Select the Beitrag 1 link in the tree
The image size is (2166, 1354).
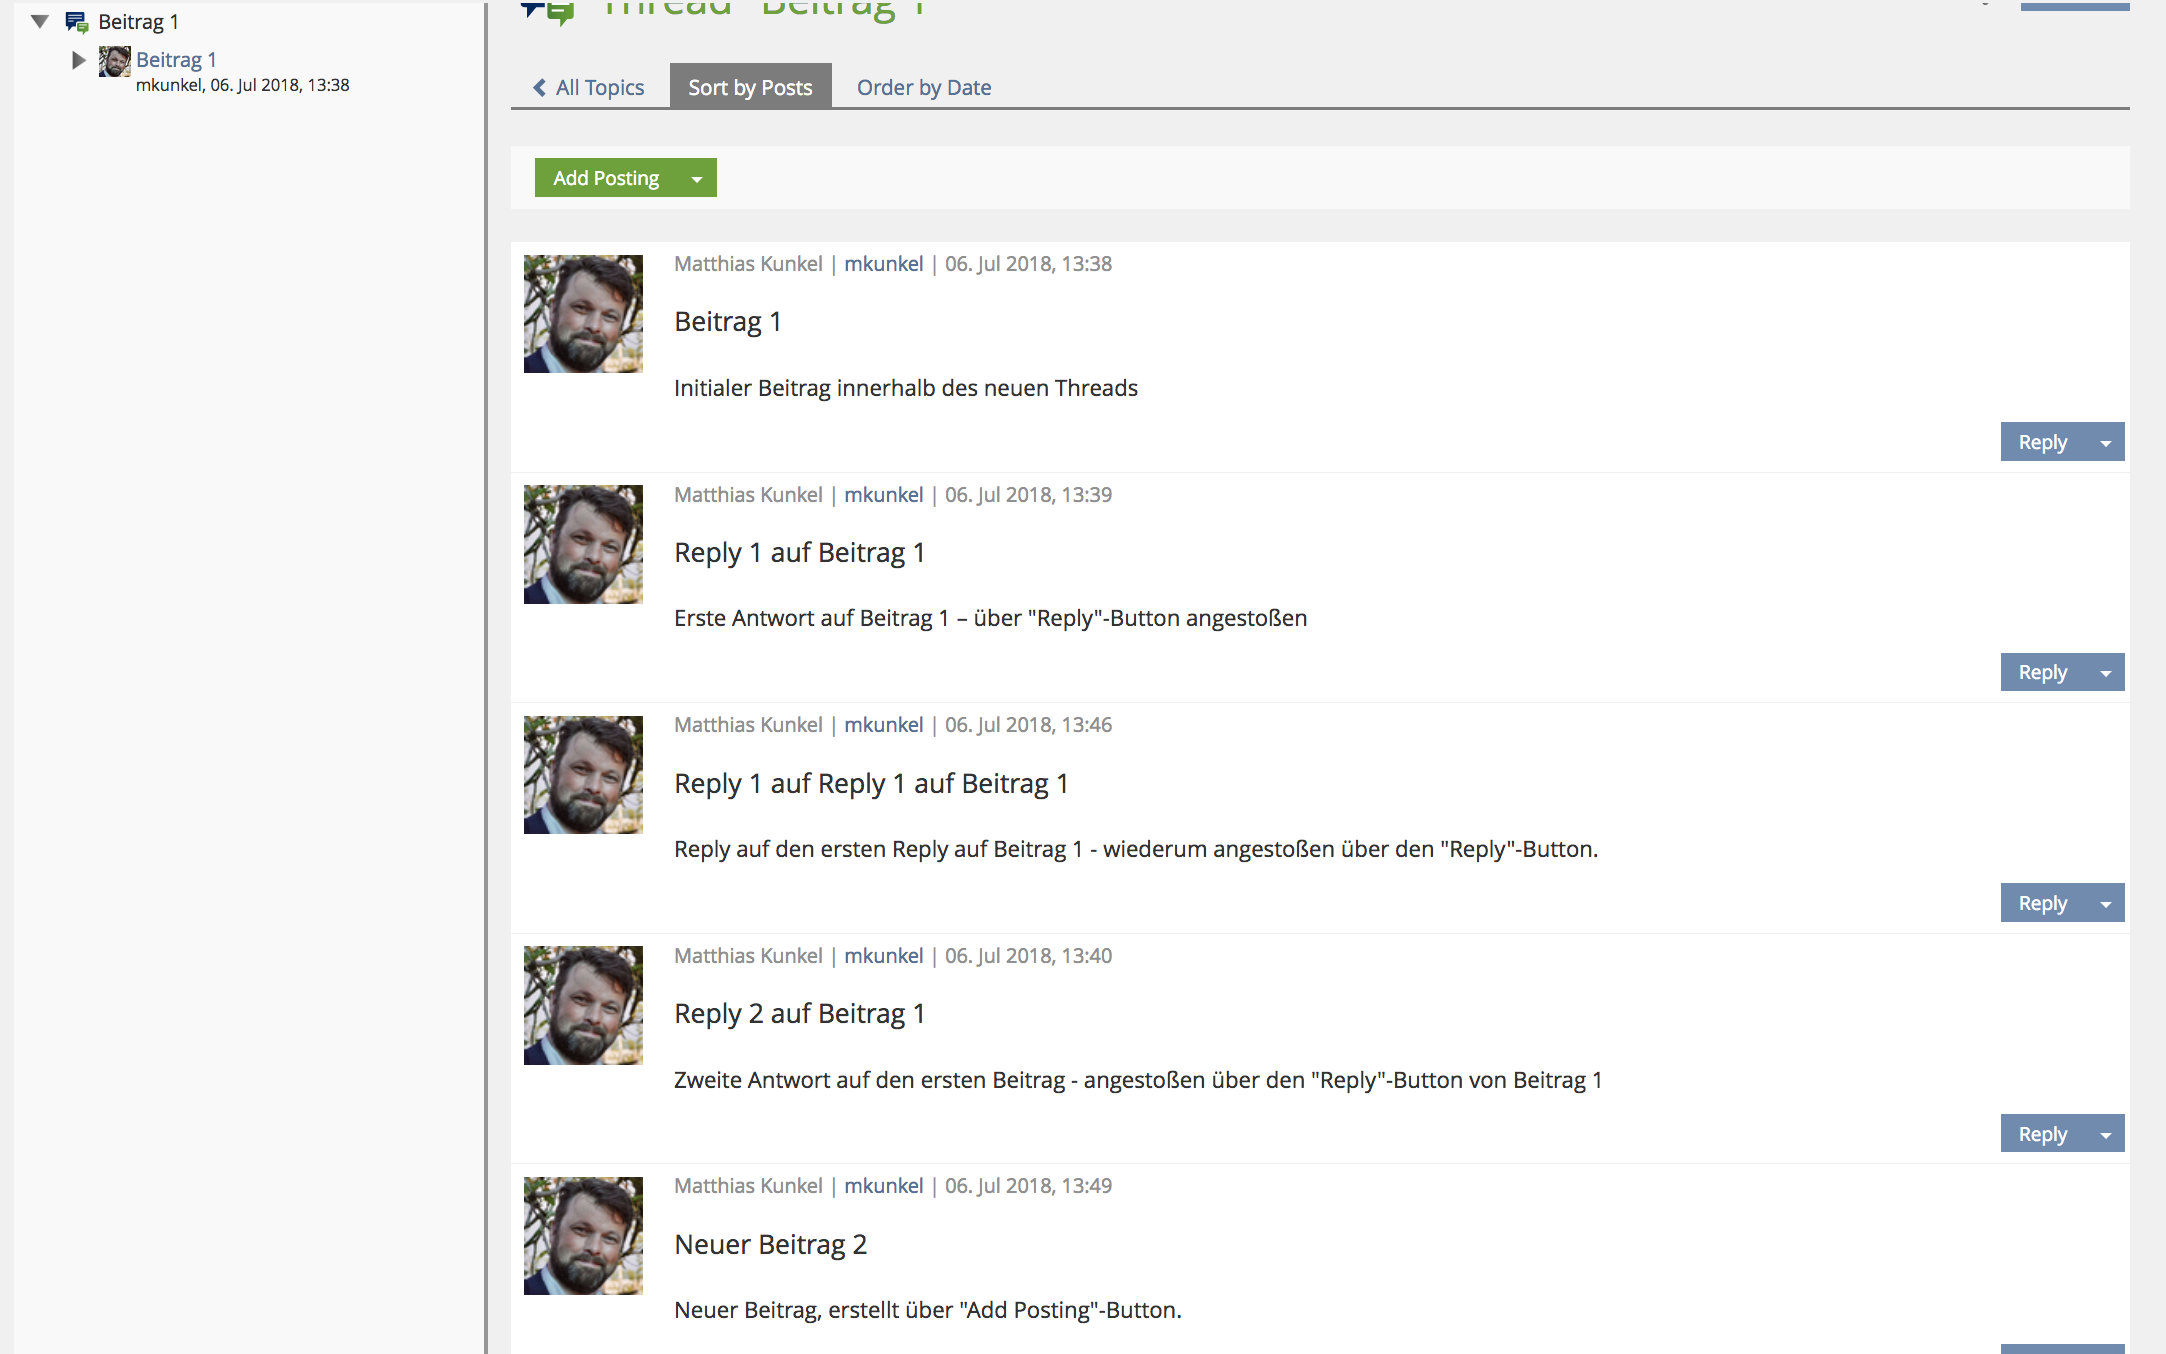tap(176, 60)
